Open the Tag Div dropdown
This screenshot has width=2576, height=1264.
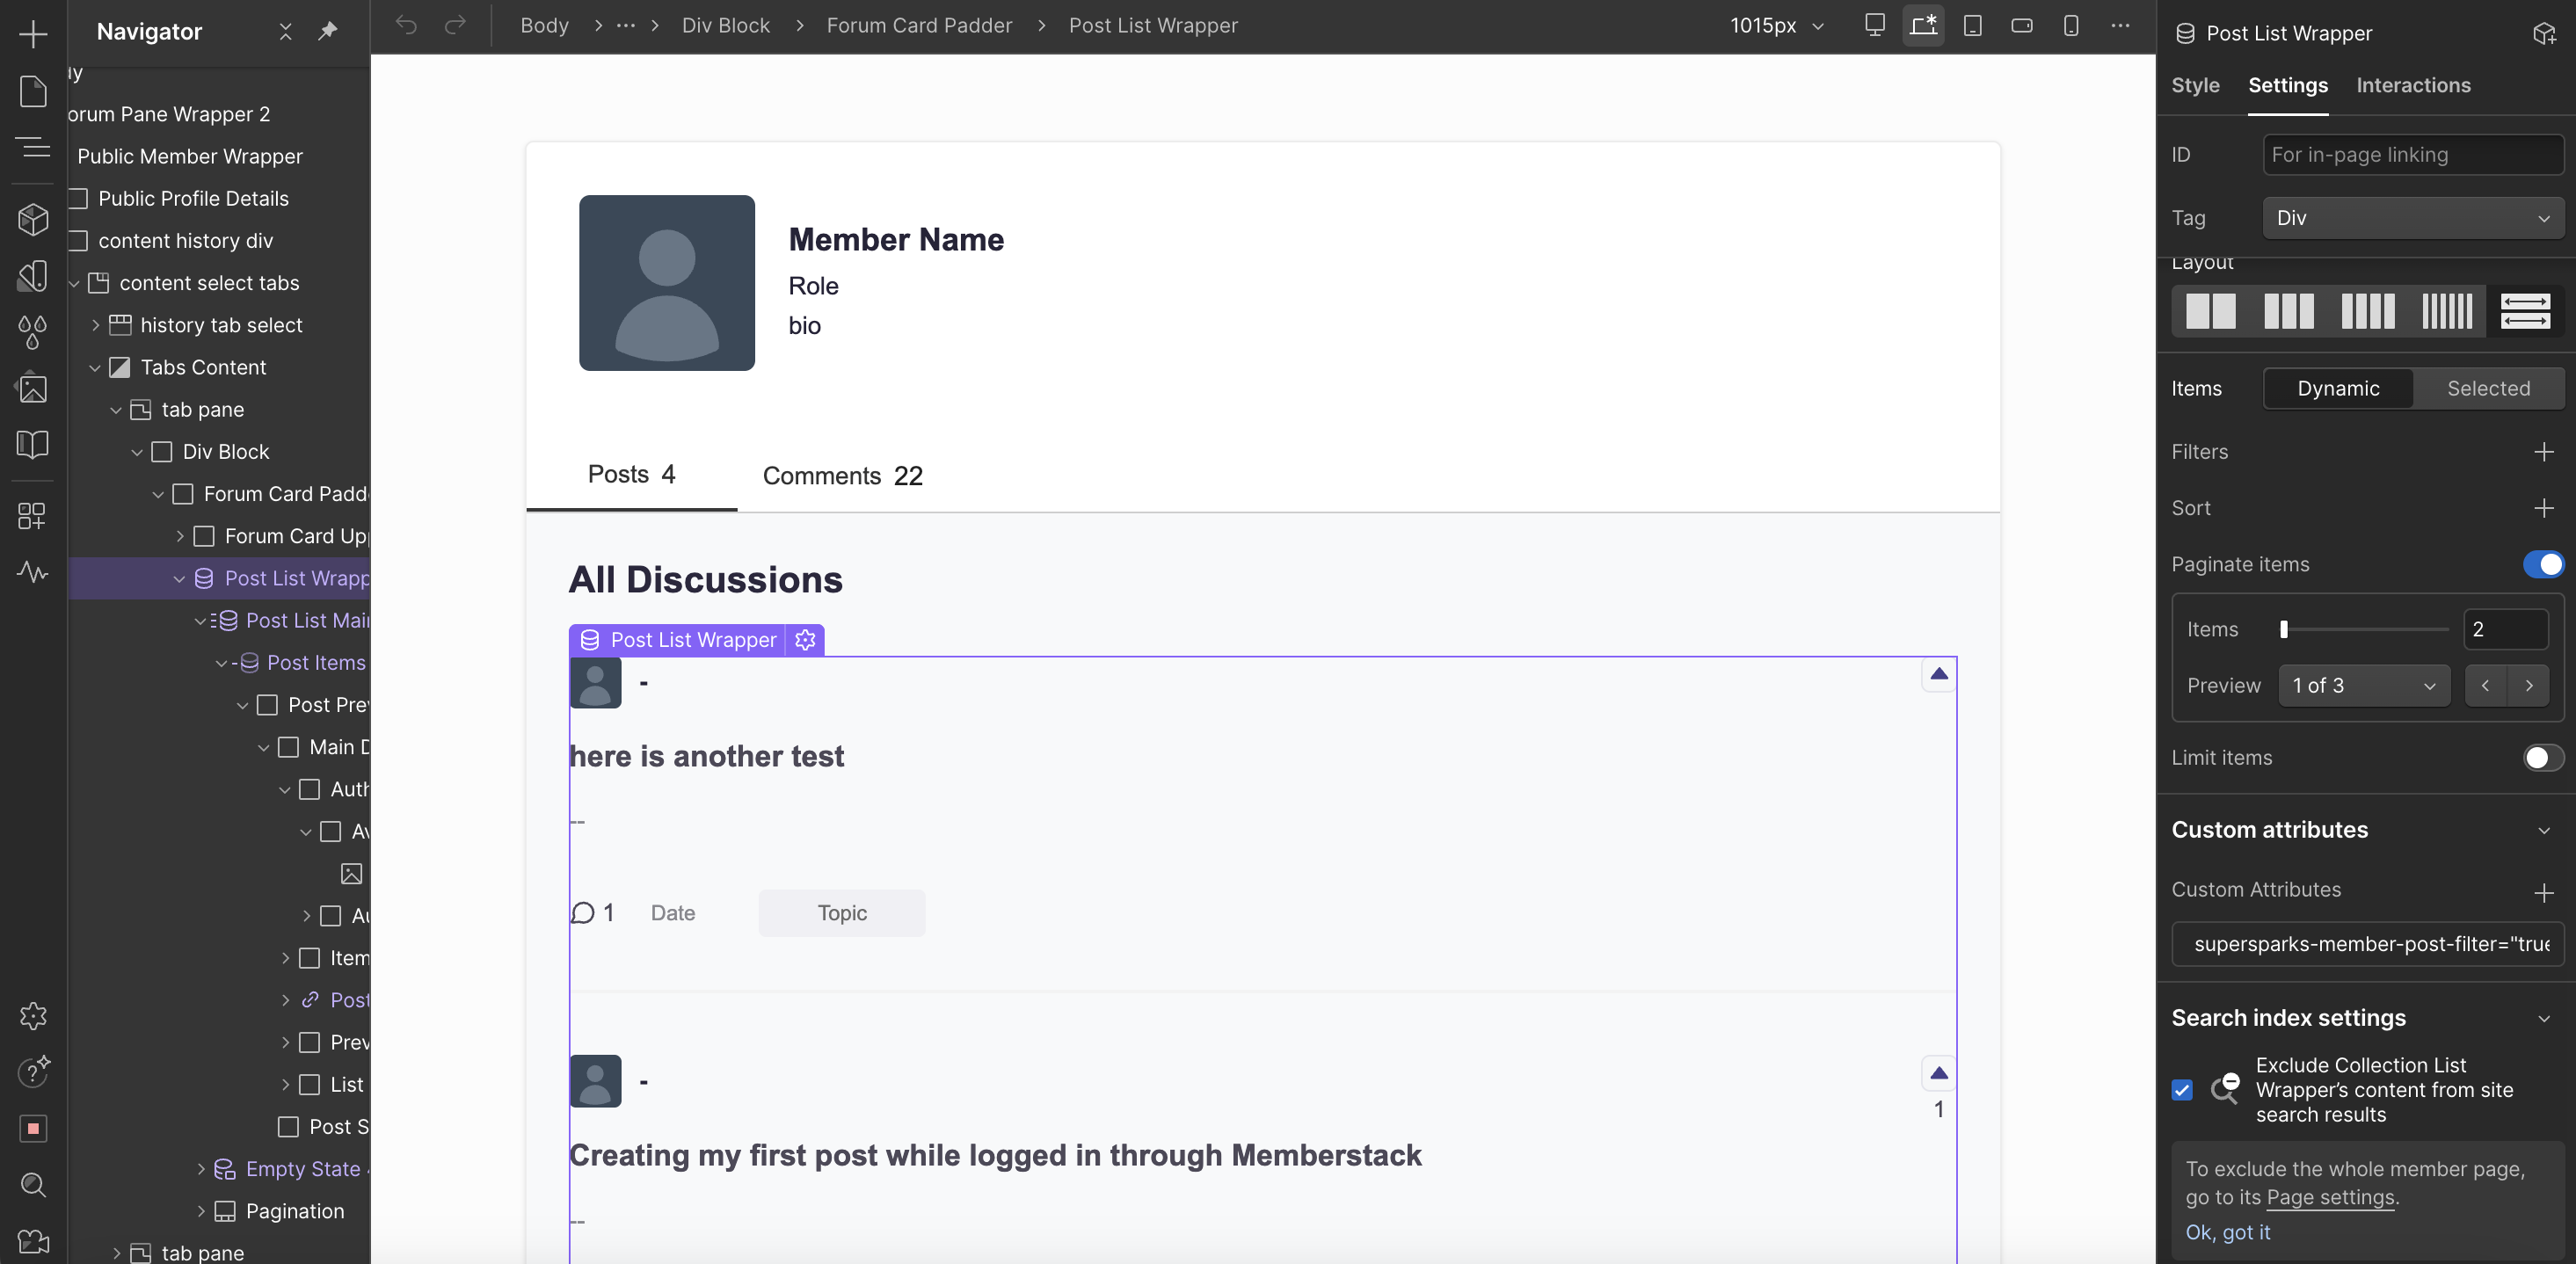(x=2412, y=218)
